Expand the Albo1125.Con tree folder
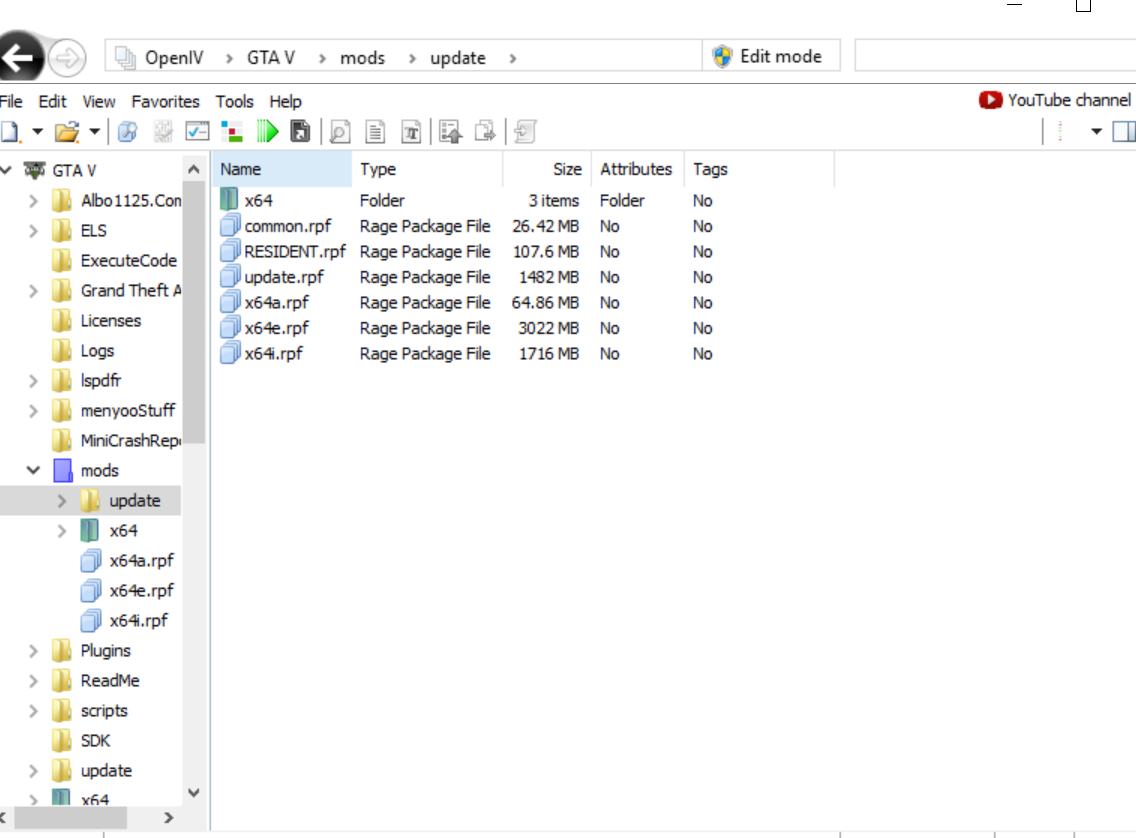Image resolution: width=1136 pixels, height=838 pixels. tap(33, 201)
